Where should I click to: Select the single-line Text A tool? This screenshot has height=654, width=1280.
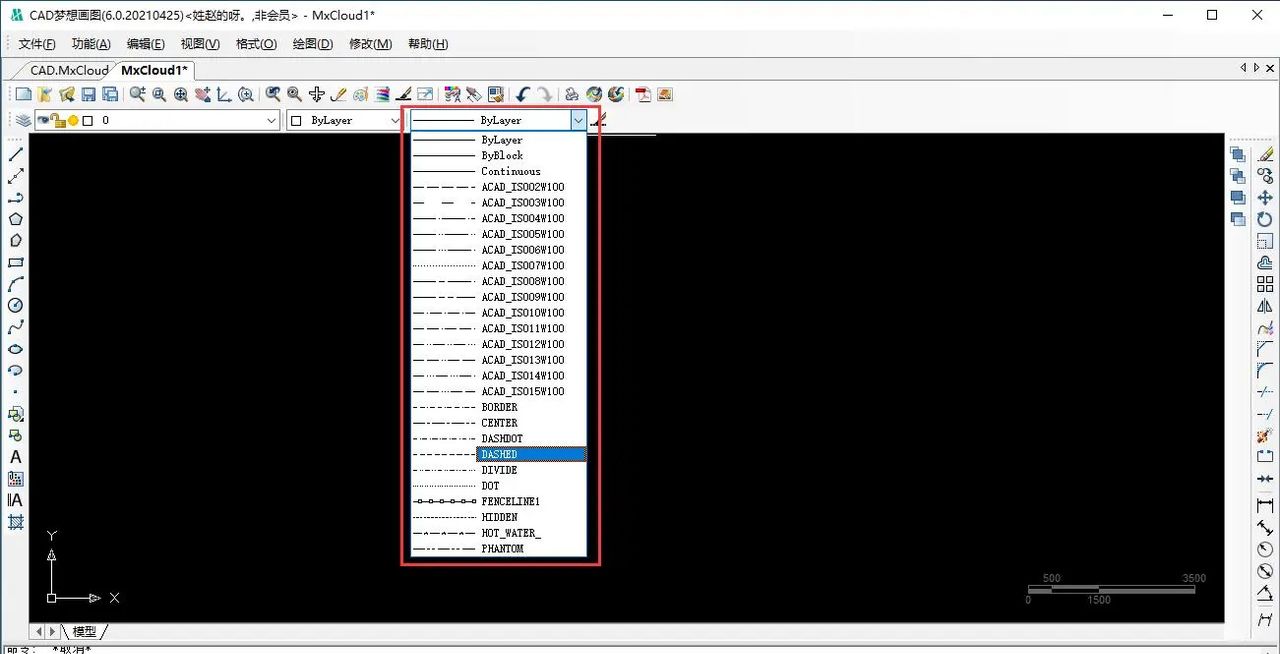15,457
